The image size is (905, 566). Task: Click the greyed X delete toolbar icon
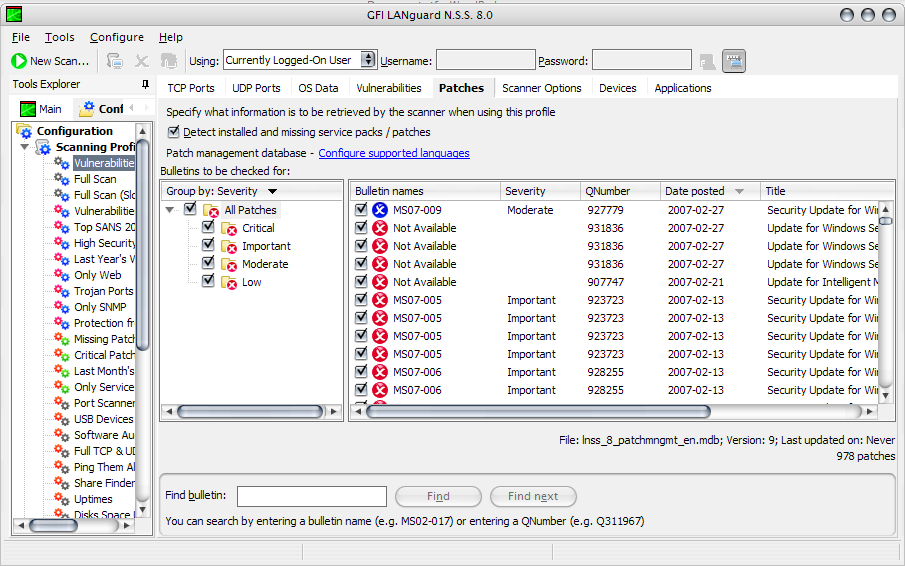pyautogui.click(x=141, y=61)
